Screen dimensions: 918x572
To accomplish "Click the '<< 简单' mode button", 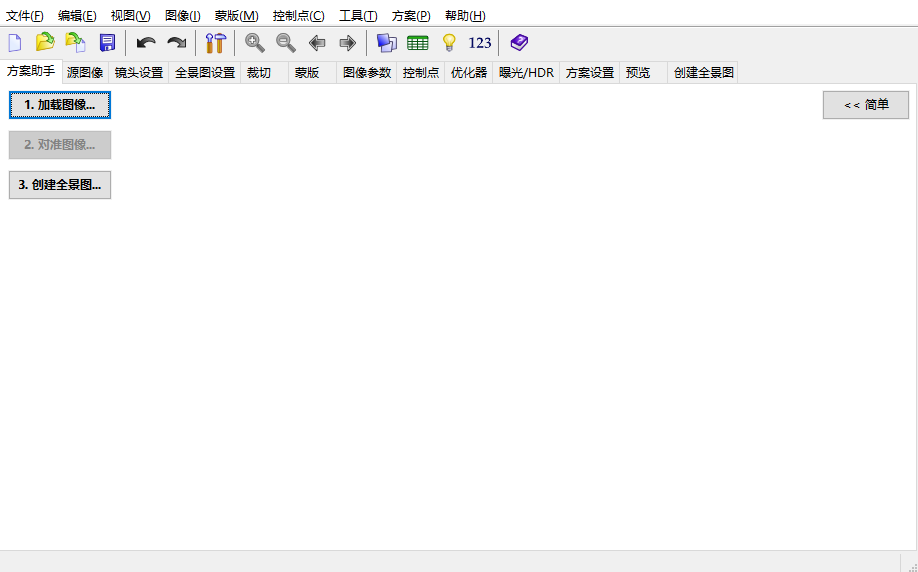I will click(866, 105).
